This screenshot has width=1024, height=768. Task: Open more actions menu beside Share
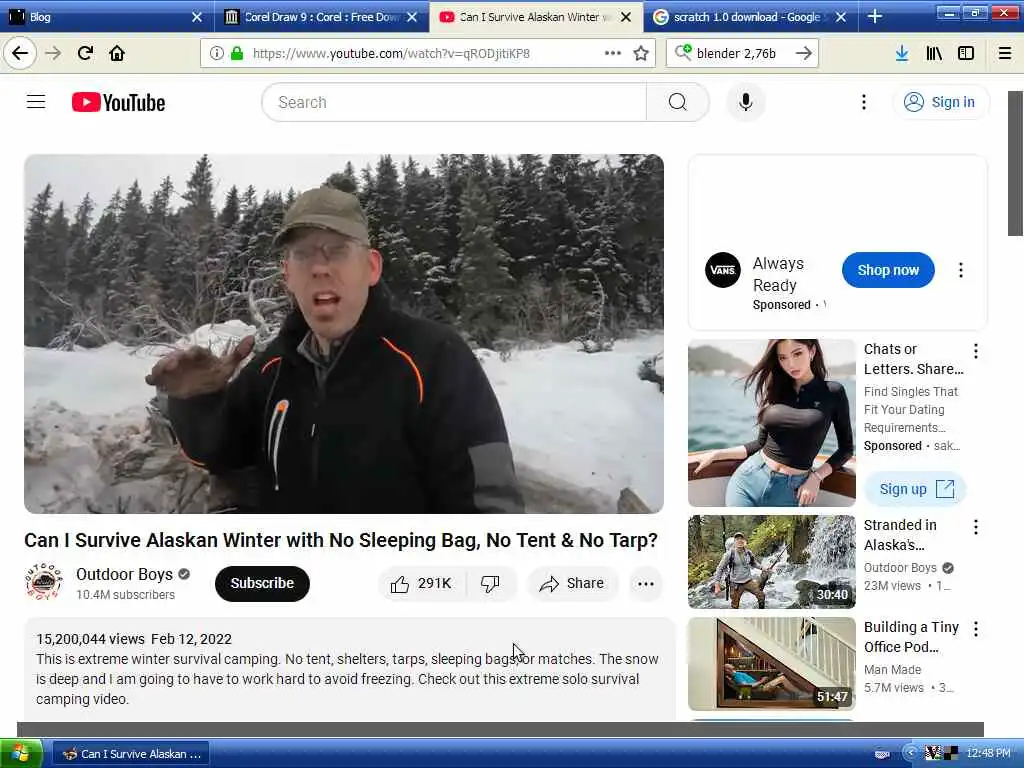point(646,584)
